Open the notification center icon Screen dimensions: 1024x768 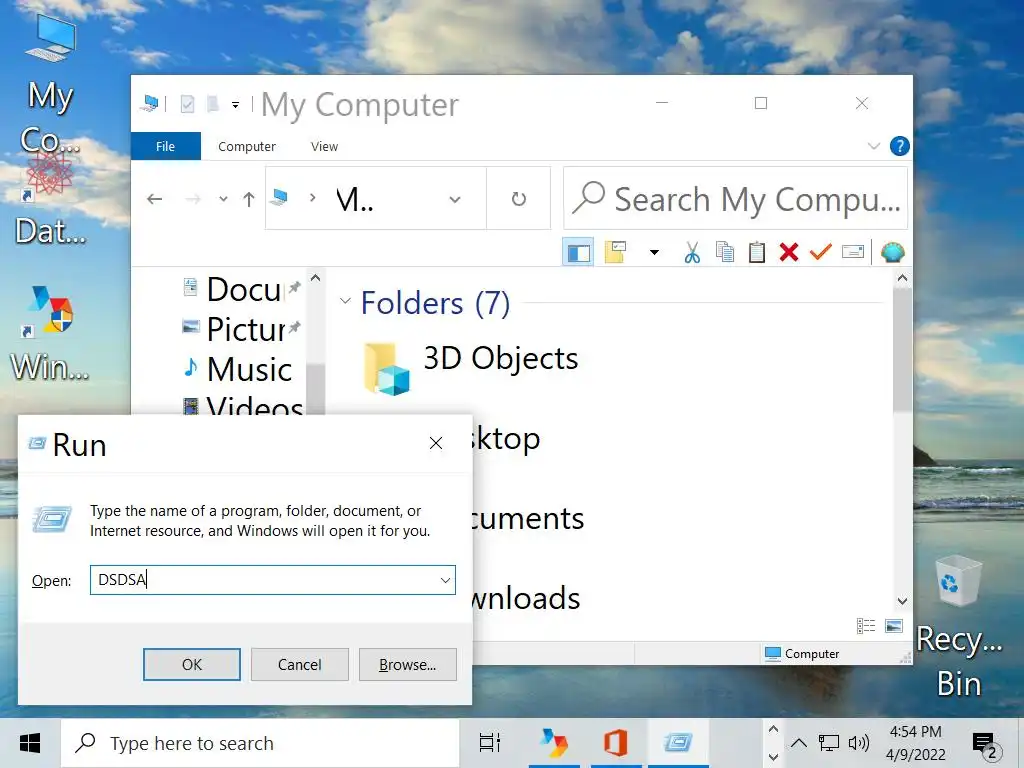tap(985, 745)
